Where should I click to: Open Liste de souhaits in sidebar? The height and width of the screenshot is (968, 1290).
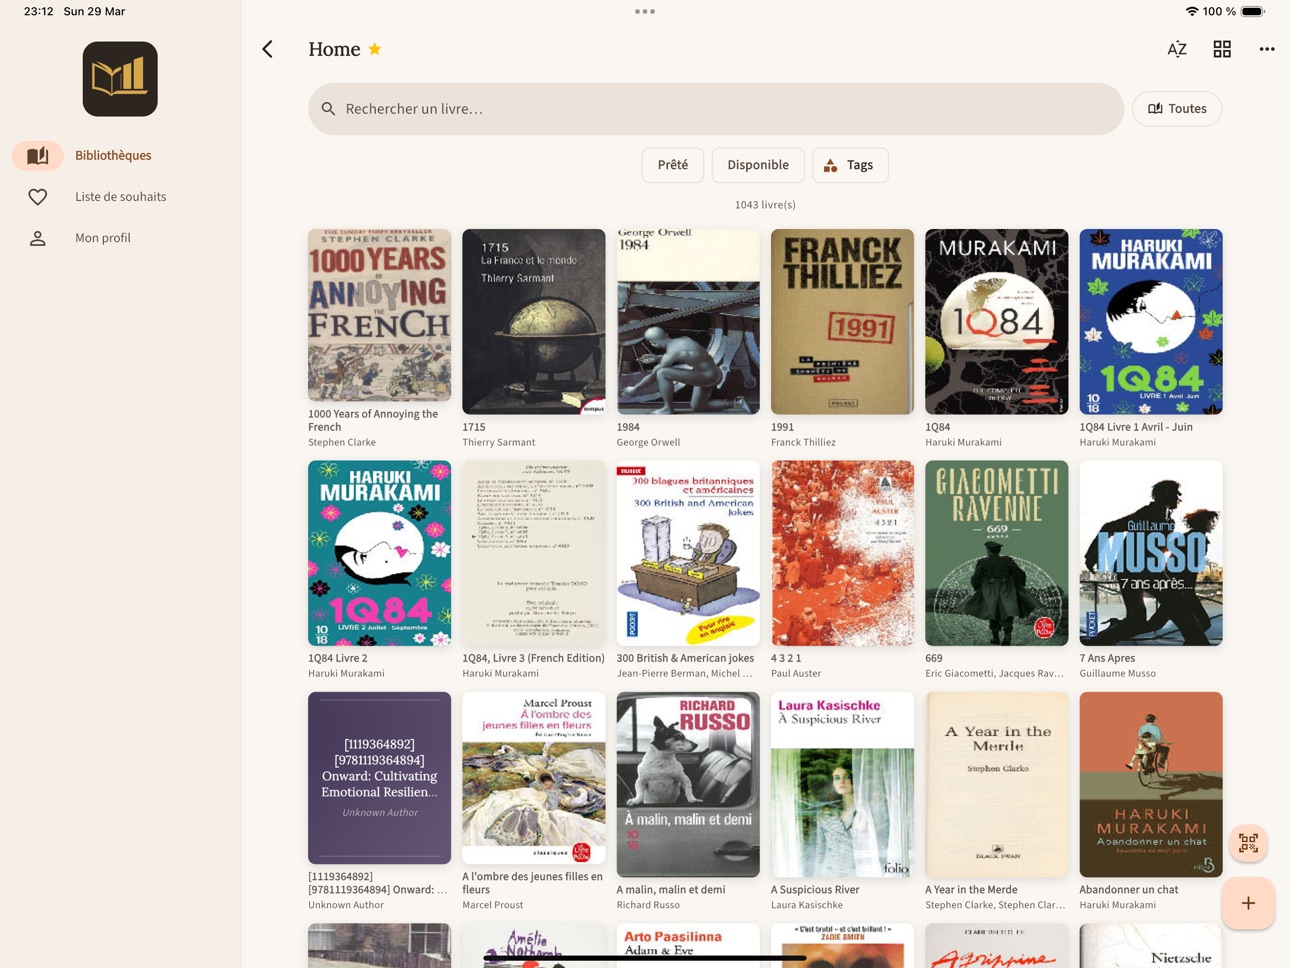(x=120, y=197)
